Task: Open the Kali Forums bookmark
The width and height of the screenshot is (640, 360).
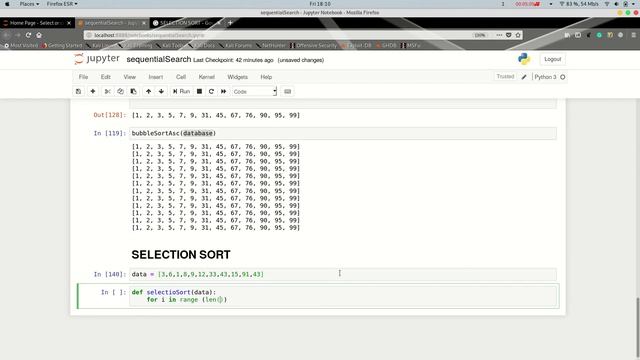Action: (236, 45)
